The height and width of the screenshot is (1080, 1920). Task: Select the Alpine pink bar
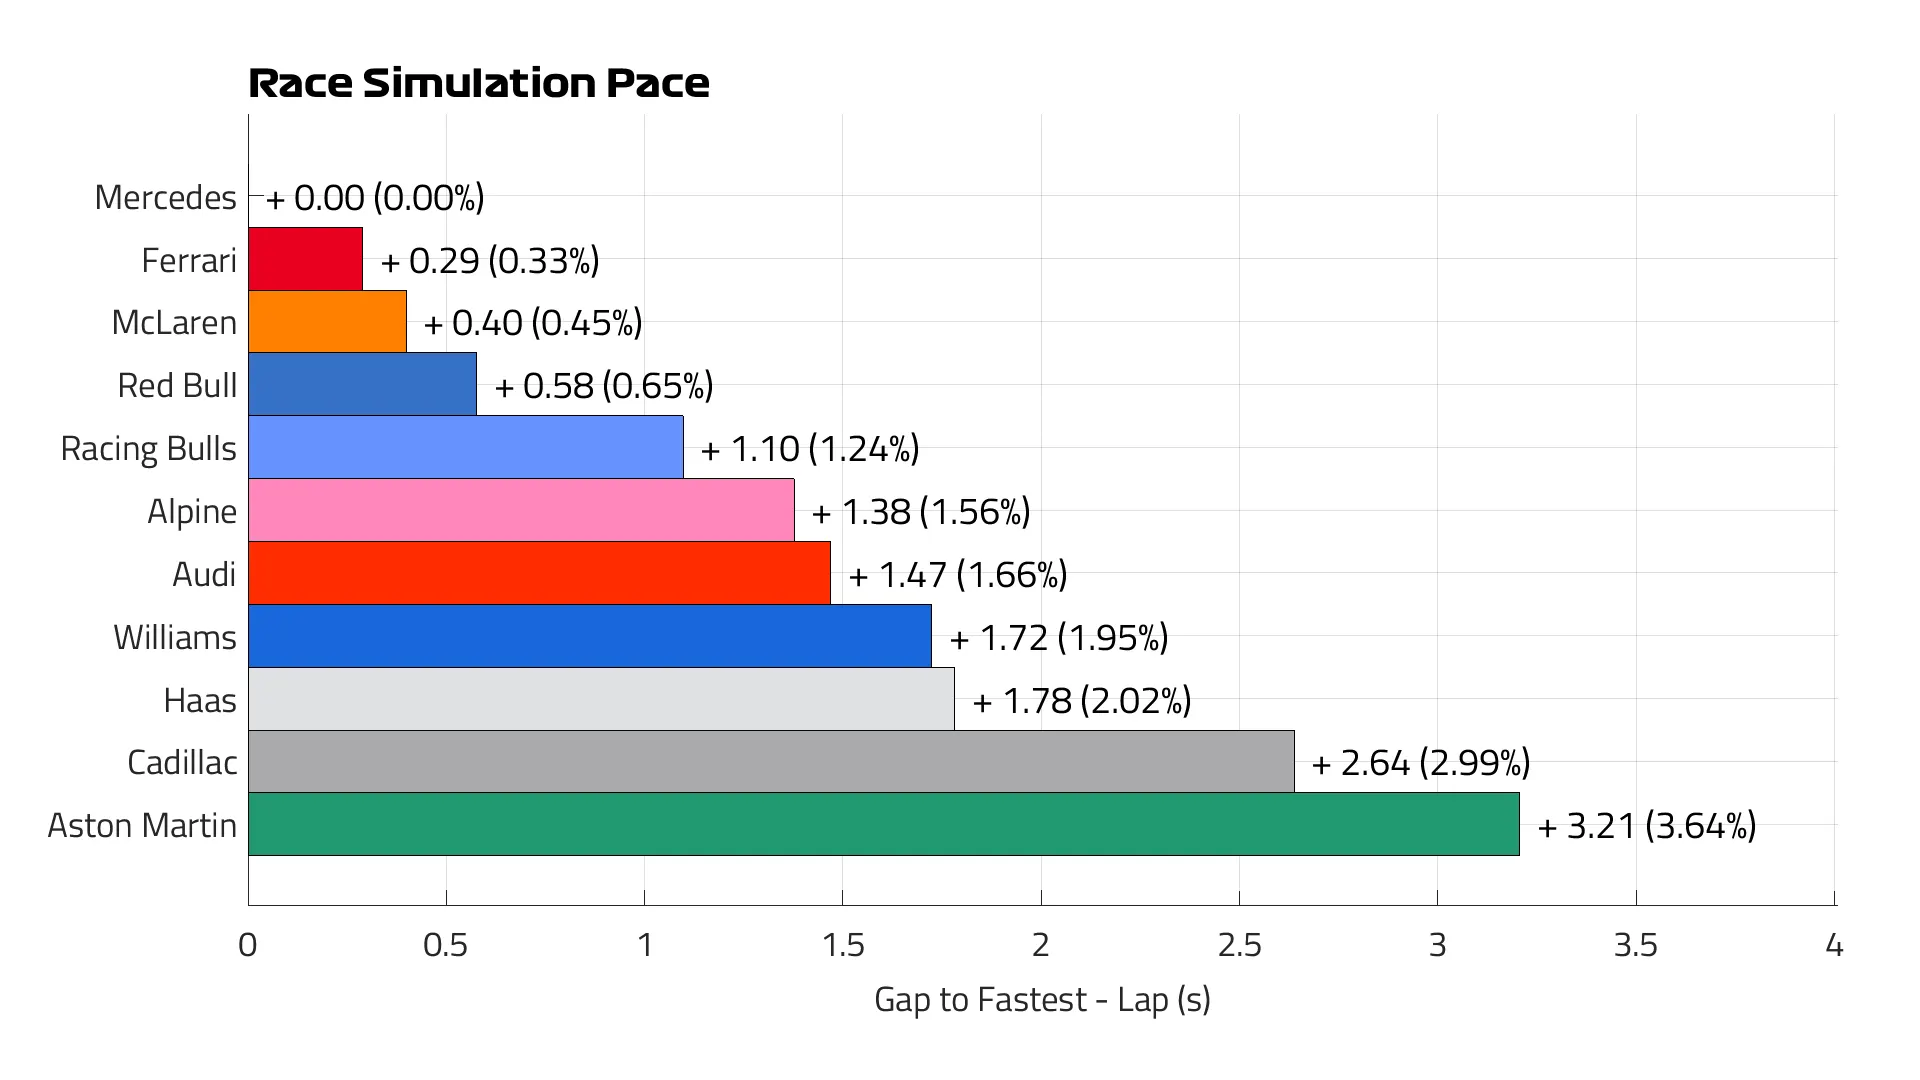(x=522, y=511)
